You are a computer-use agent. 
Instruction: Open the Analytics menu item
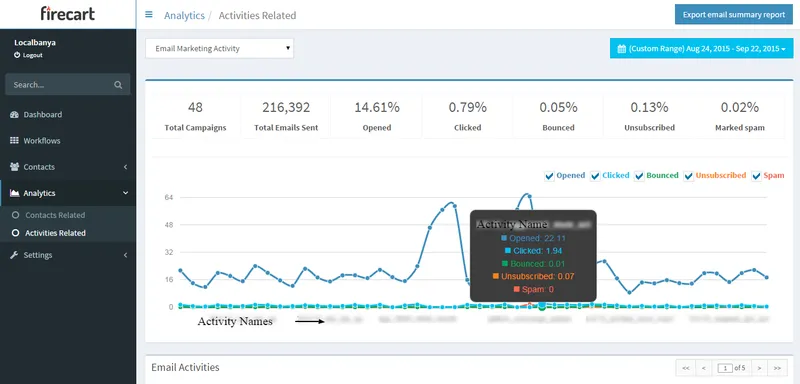[68, 193]
